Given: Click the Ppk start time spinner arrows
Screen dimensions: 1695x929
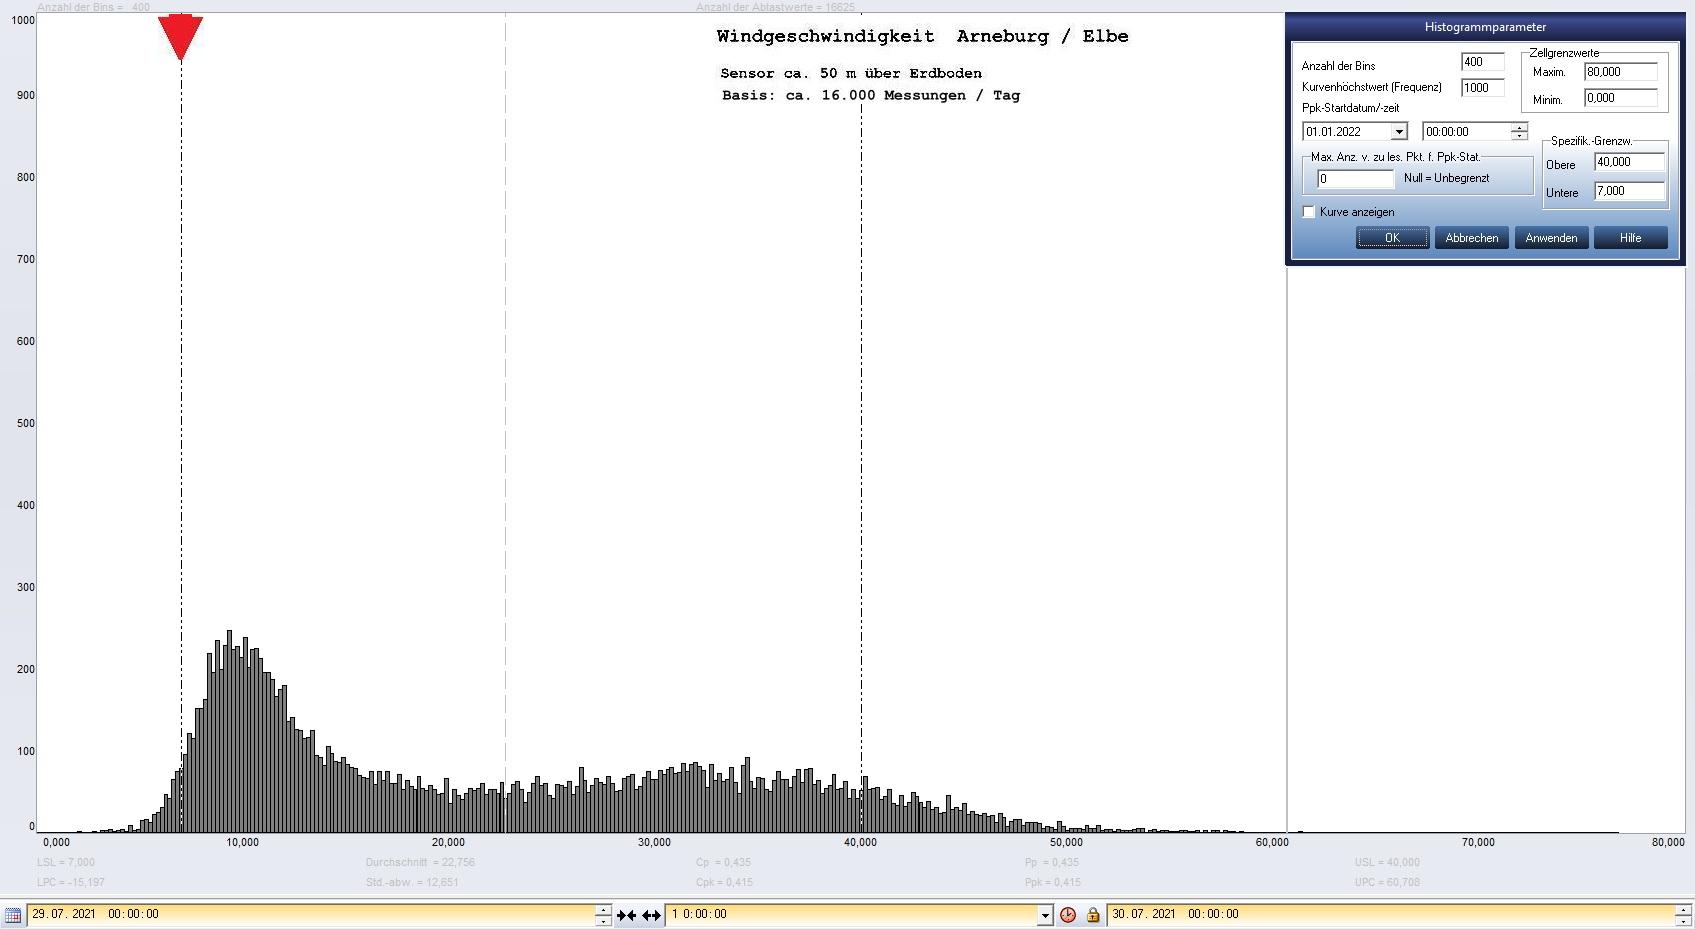Looking at the screenshot, I should coord(1519,132).
